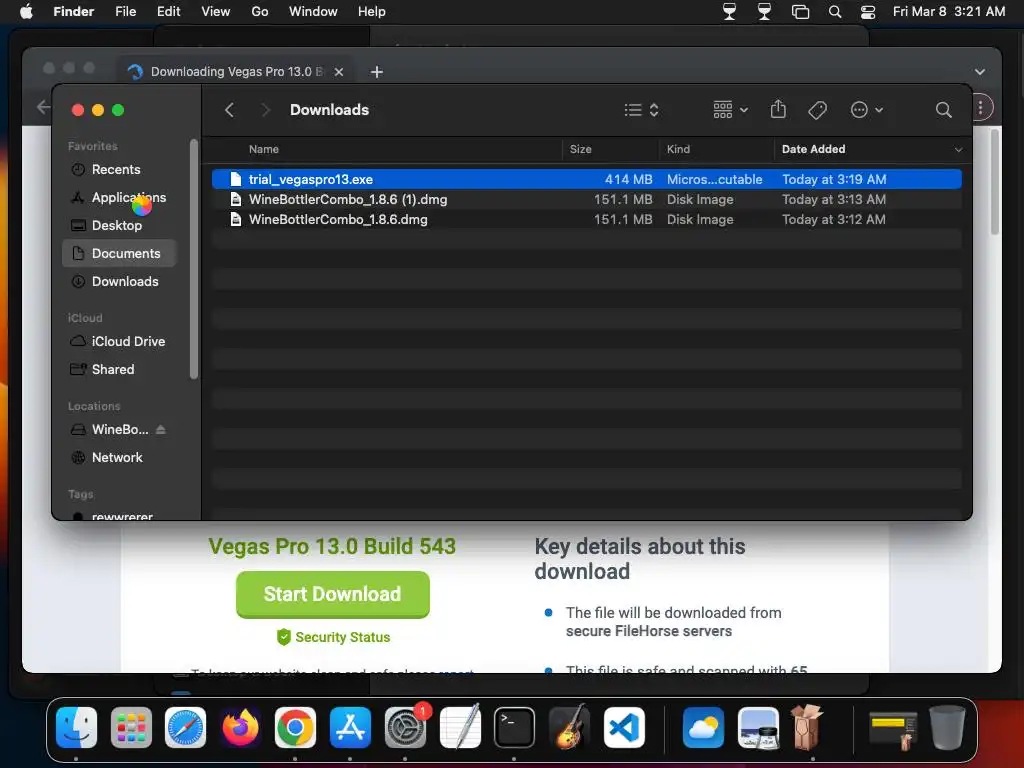Open Desktop in the Finder sidebar
Screen dimensions: 1024x768
(x=119, y=225)
